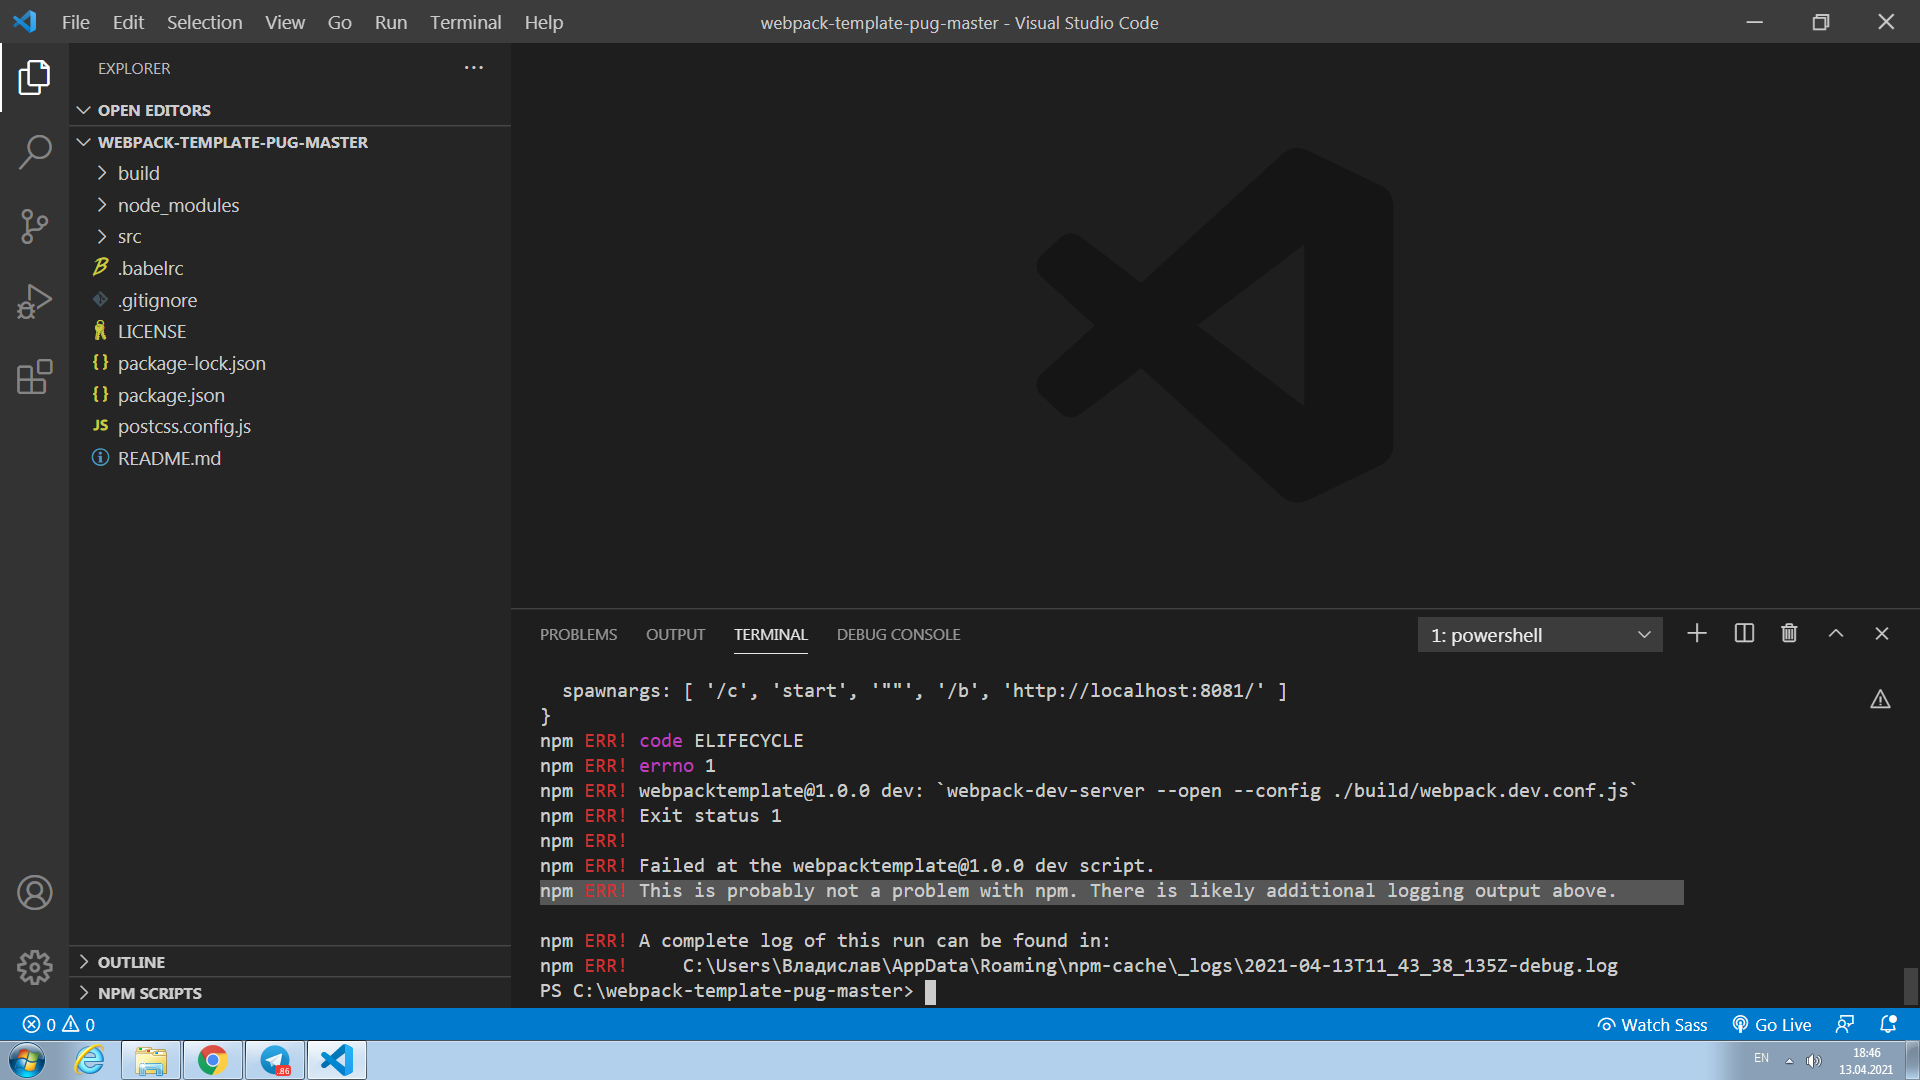The image size is (1920, 1080).
Task: Expand the node_modules folder
Action: 290,205
